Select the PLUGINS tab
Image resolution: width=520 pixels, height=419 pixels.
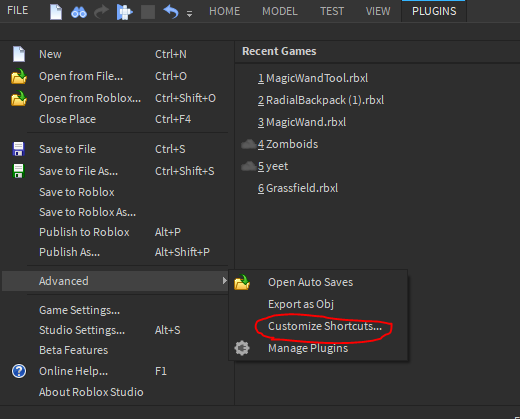tap(434, 11)
